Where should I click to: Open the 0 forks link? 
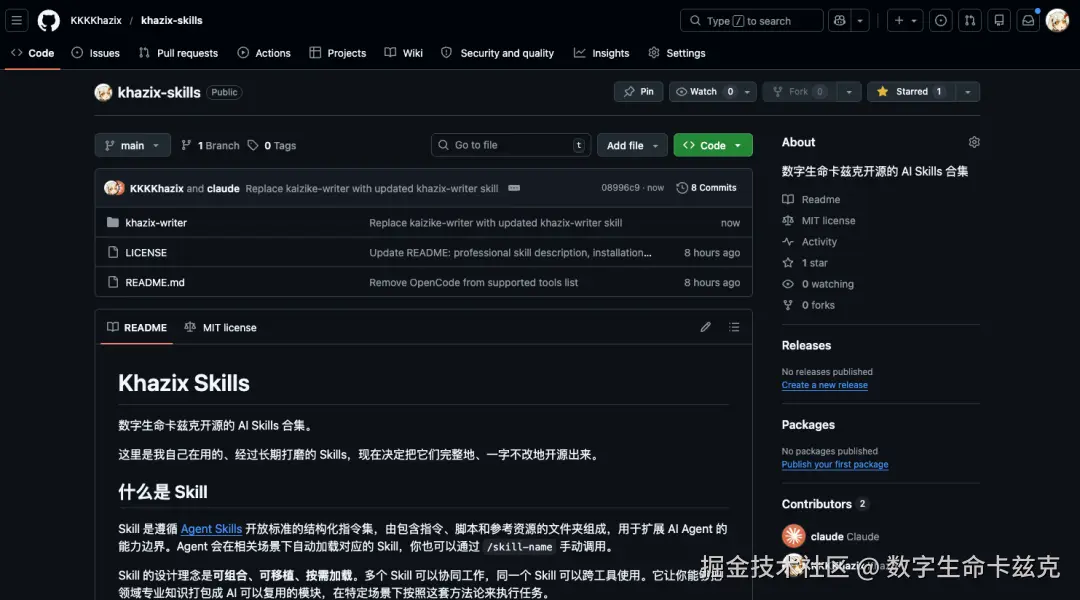pyautogui.click(x=809, y=305)
